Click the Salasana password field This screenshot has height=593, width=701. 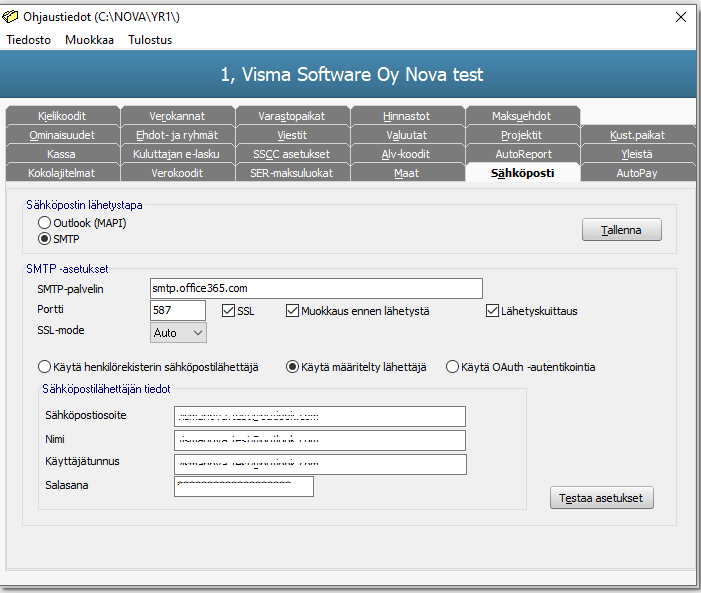pos(244,487)
